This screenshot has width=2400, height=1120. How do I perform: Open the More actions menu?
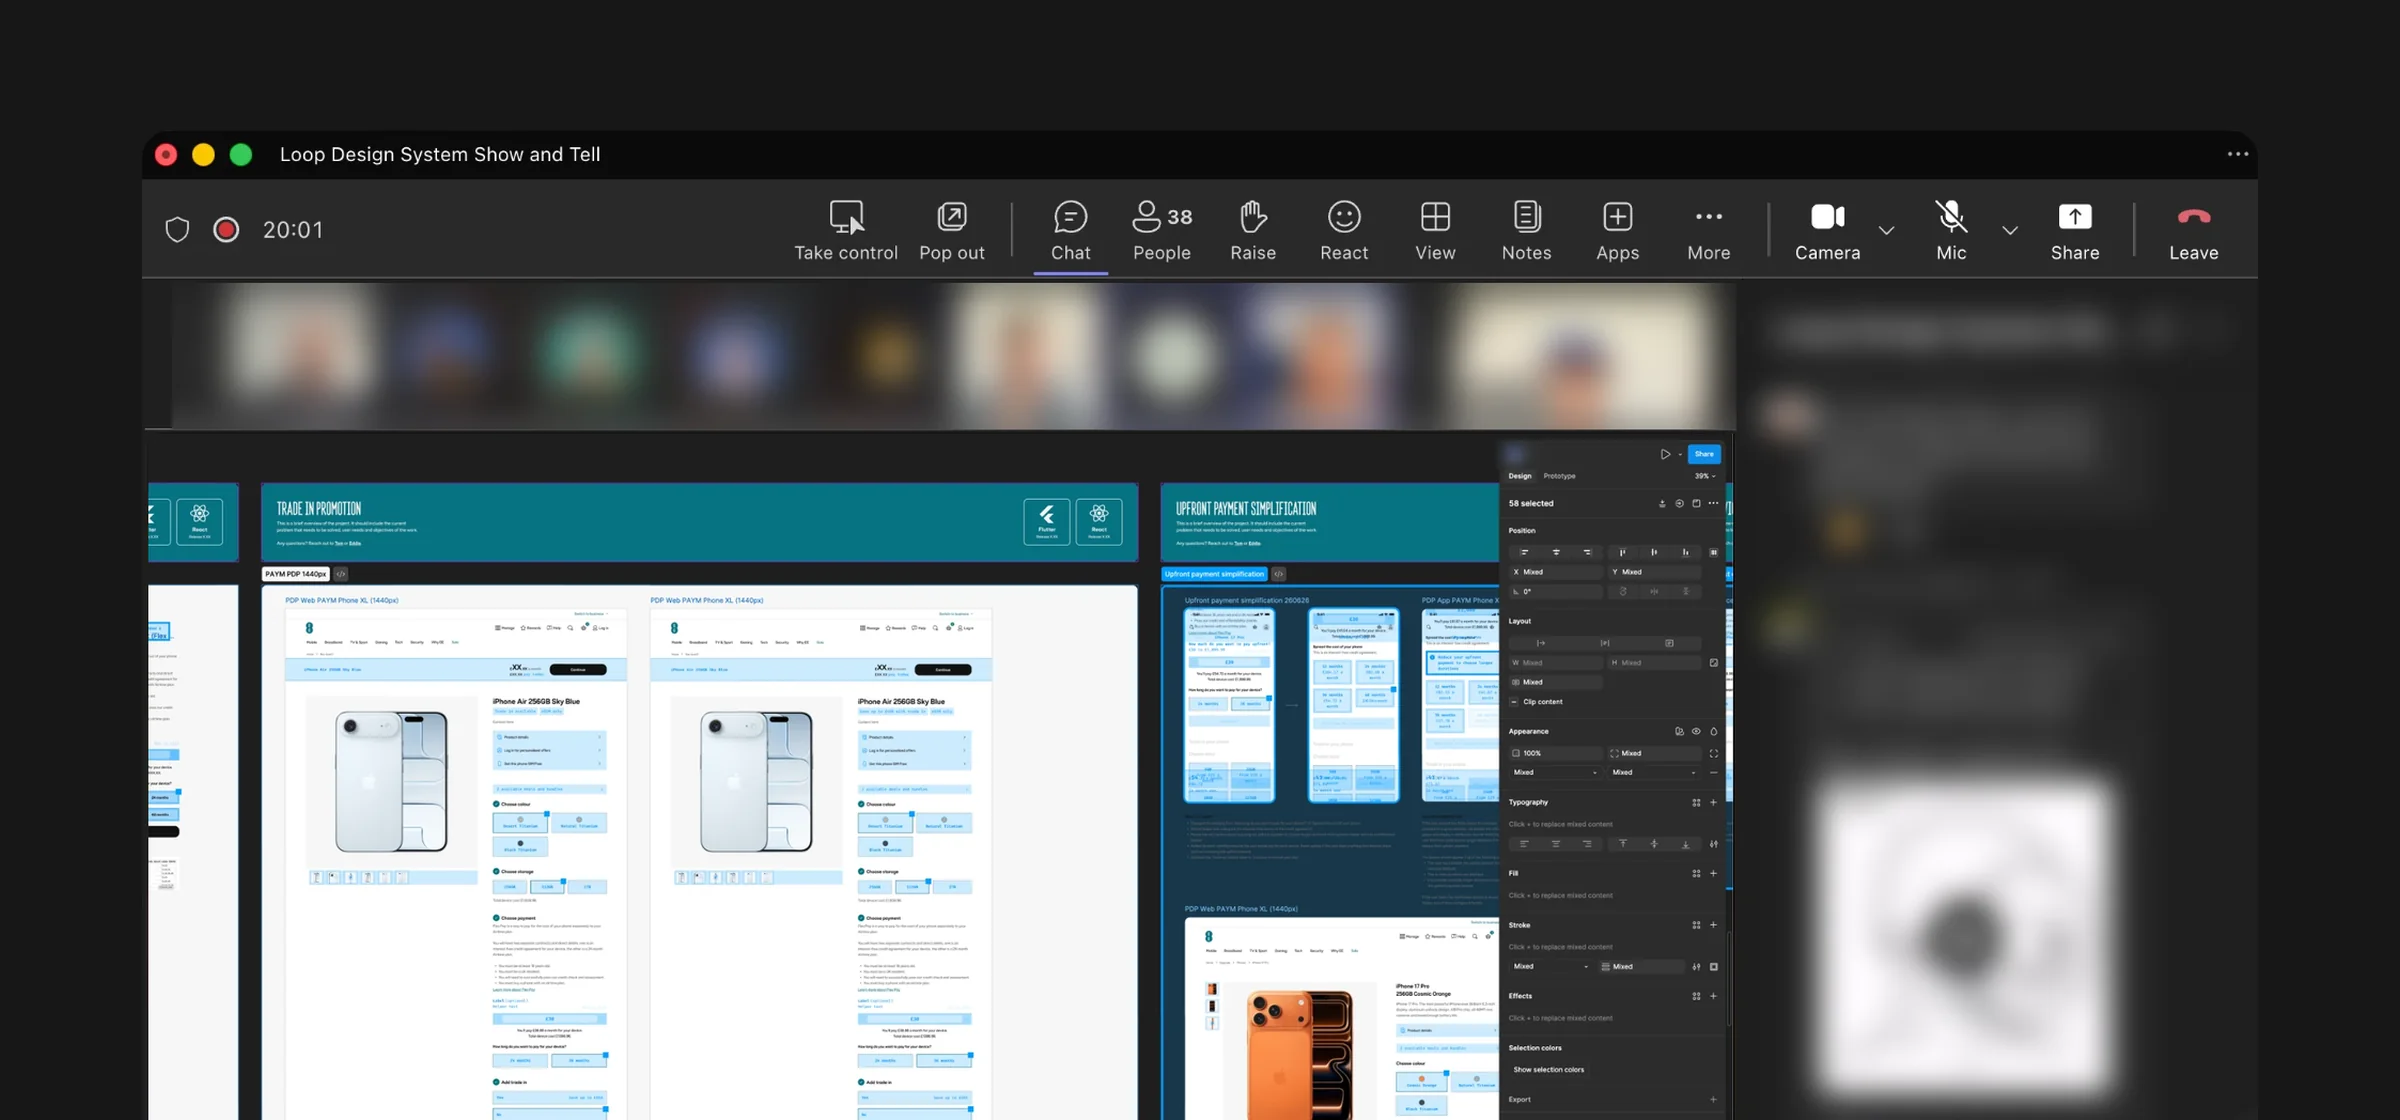pyautogui.click(x=1708, y=231)
